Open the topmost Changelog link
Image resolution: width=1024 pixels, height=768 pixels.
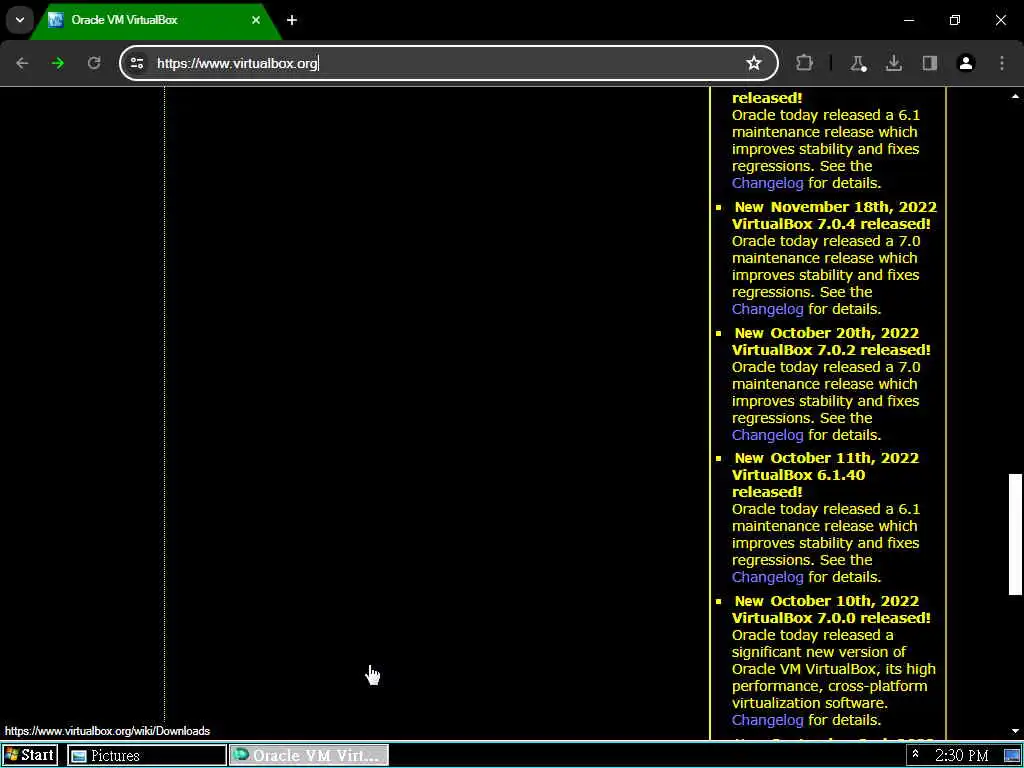[x=767, y=184]
